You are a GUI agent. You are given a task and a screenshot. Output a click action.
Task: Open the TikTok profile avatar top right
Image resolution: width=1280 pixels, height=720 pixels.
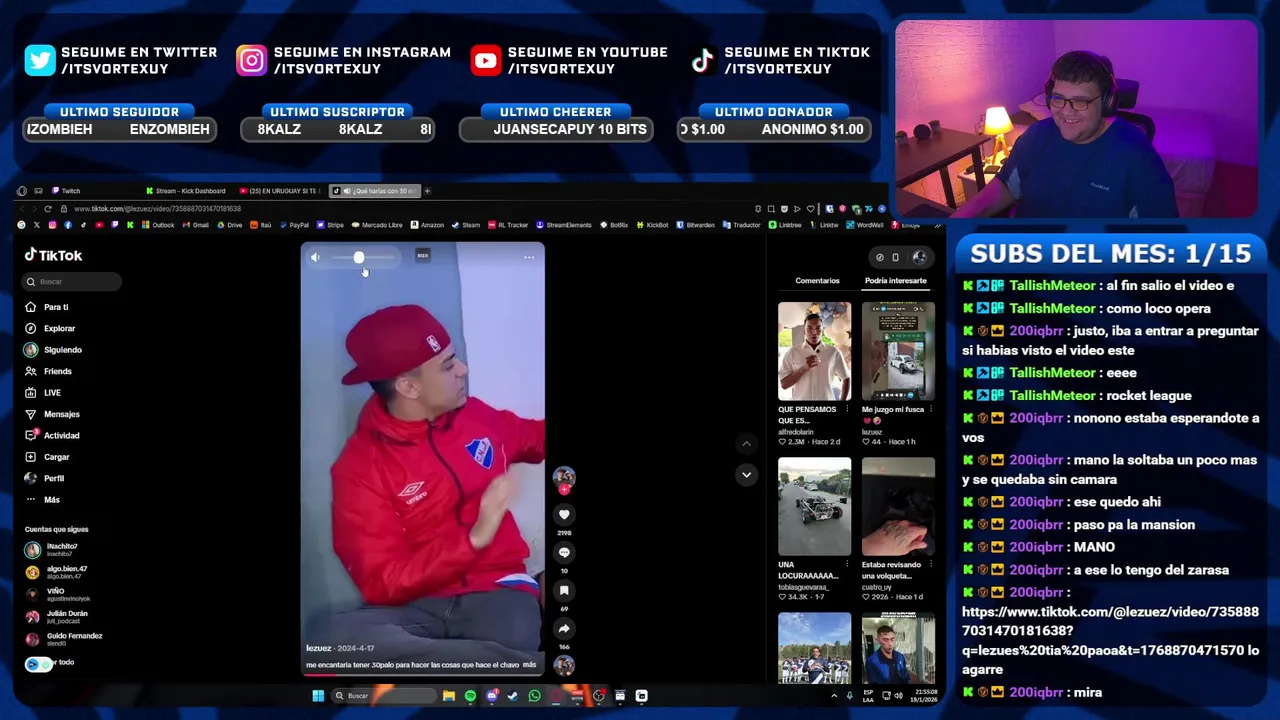[x=919, y=257]
